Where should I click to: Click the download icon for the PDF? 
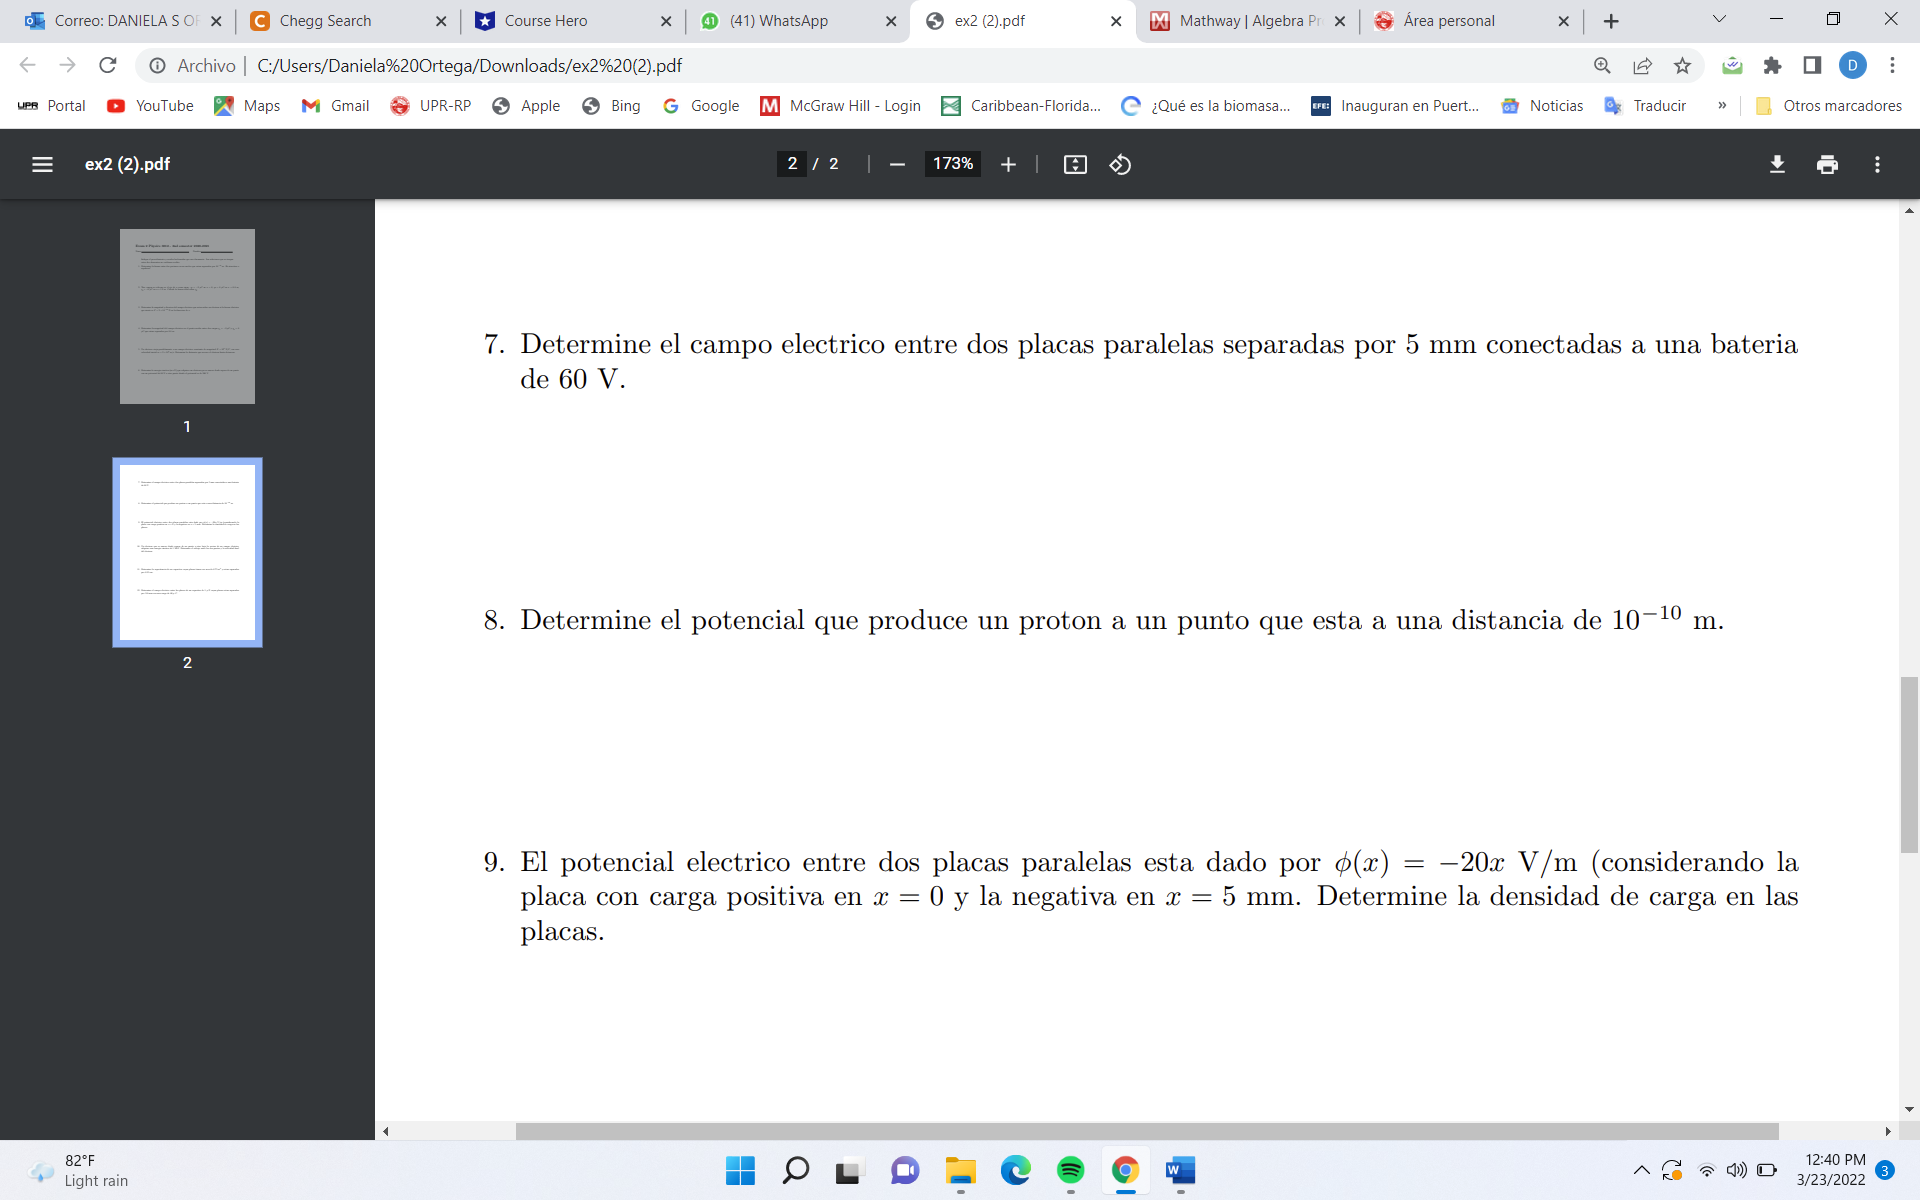tap(1776, 165)
